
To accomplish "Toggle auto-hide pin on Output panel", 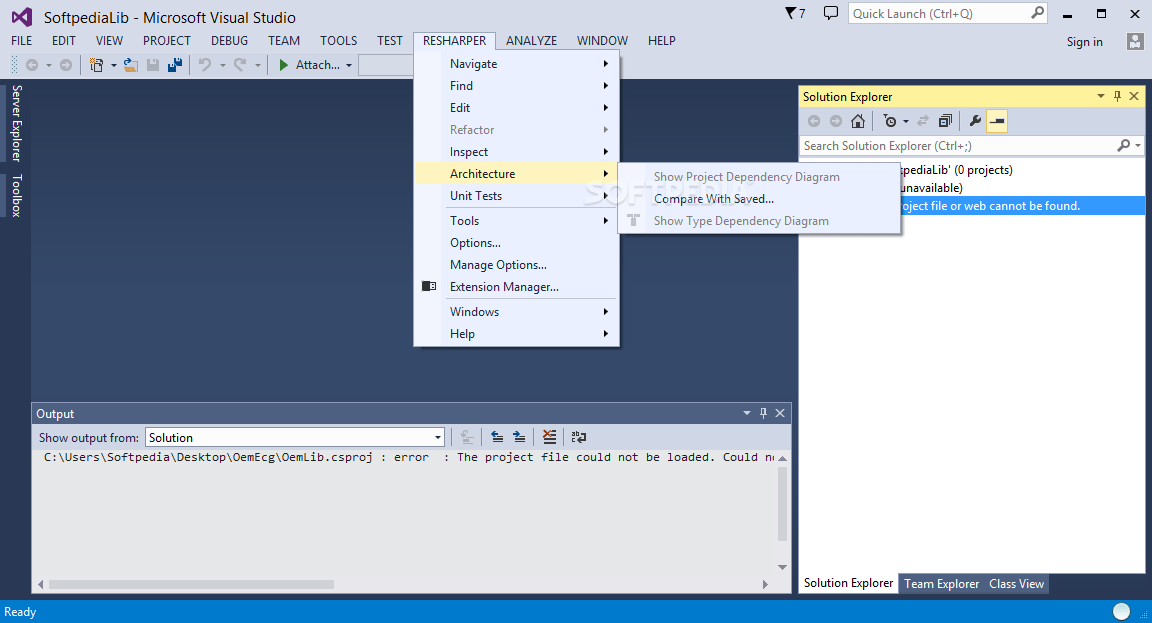I will point(763,414).
